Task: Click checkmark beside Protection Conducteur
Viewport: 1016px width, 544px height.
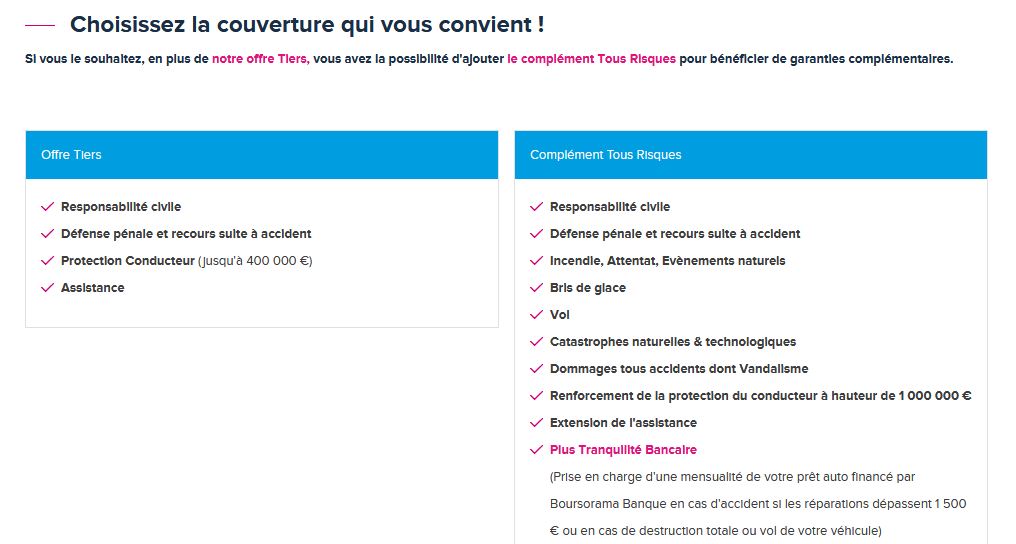Action: pyautogui.click(x=47, y=260)
